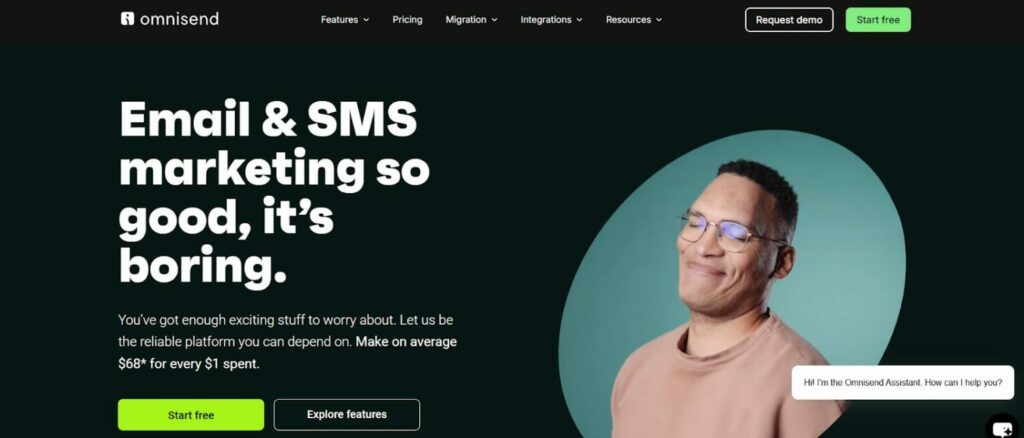Image resolution: width=1024 pixels, height=438 pixels.
Task: Open the Pricing page
Action: (x=408, y=20)
